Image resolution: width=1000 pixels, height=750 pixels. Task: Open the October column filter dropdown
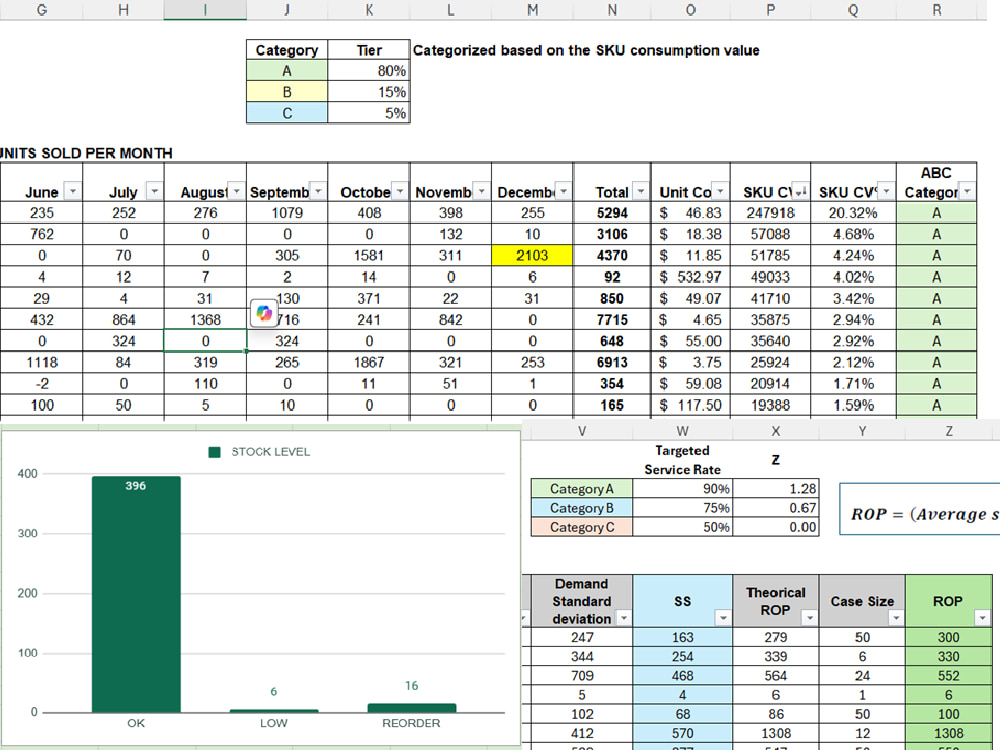400,191
